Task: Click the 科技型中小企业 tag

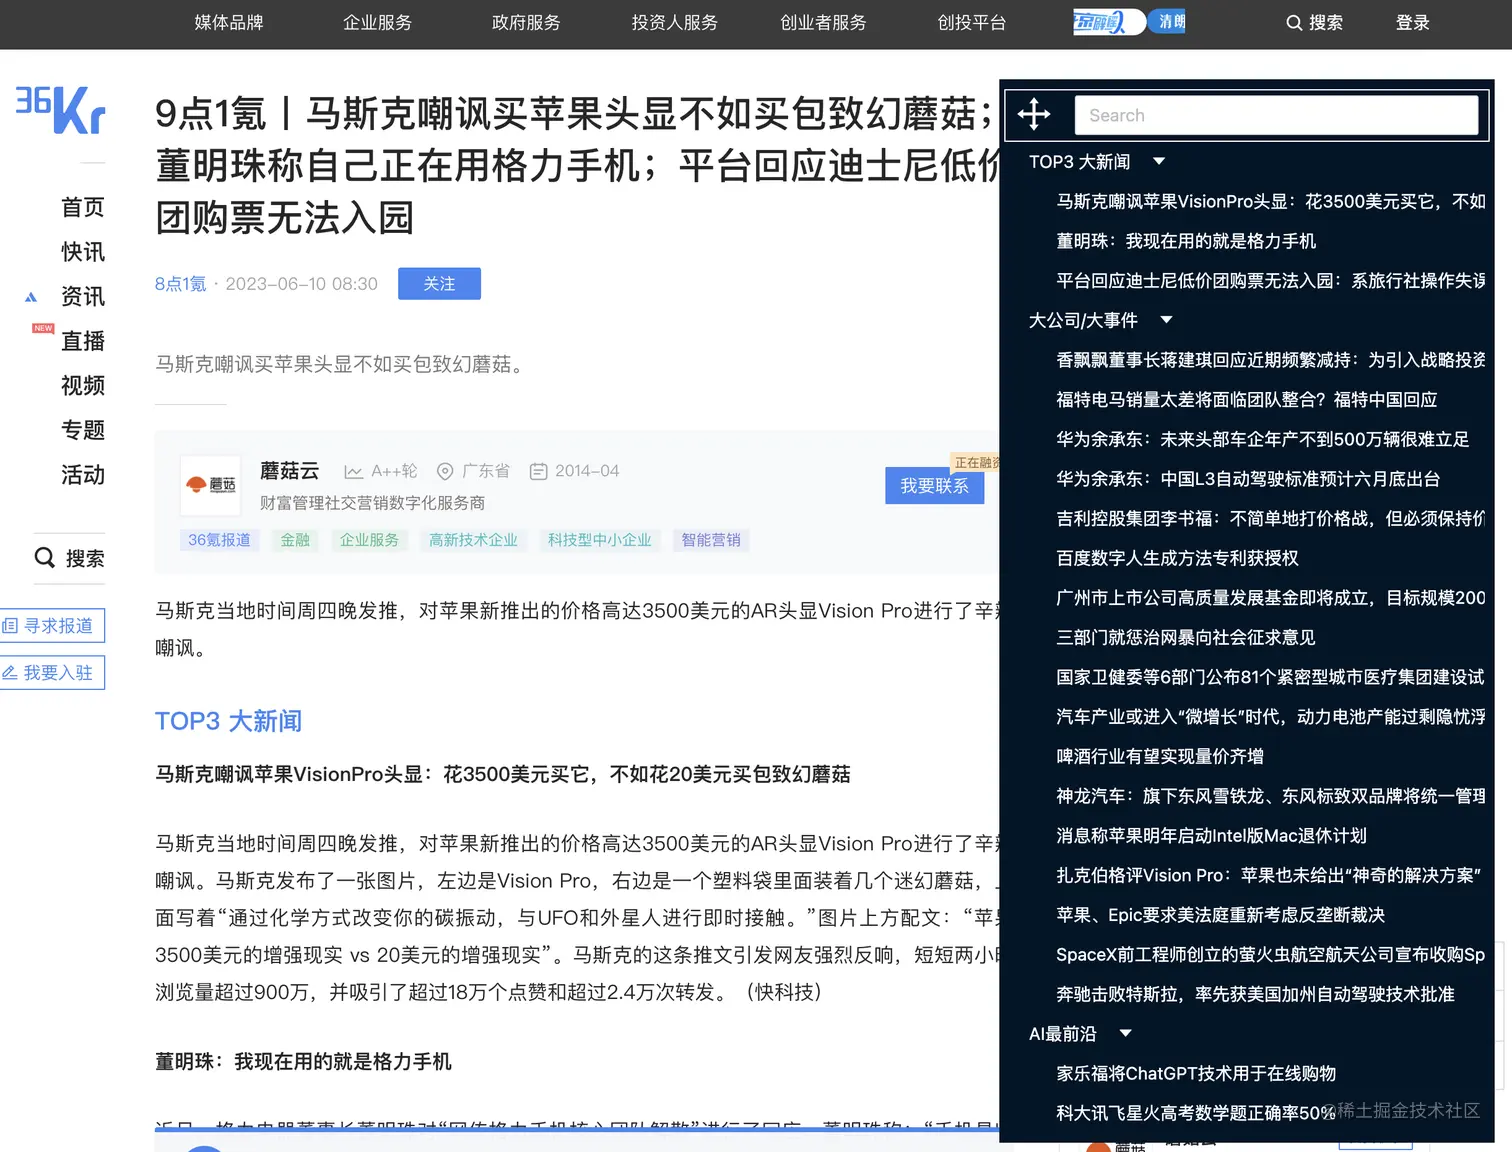Action: [599, 540]
